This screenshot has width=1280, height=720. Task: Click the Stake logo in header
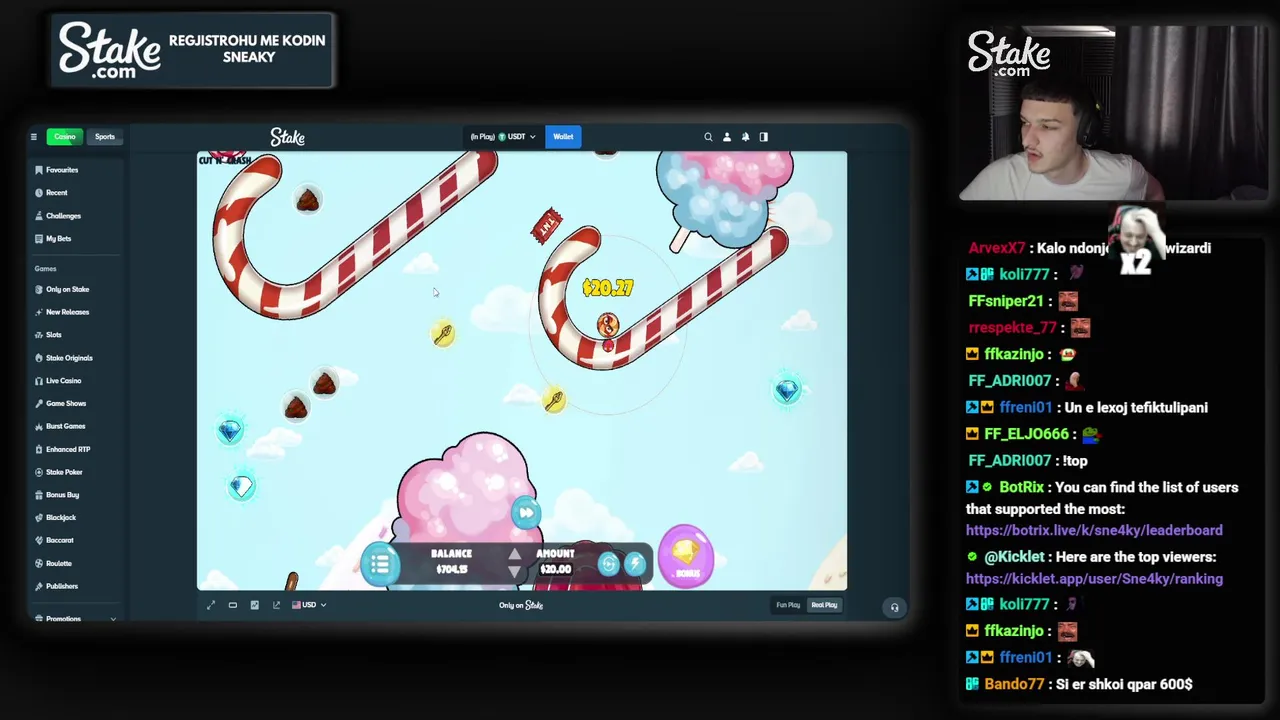pos(287,137)
